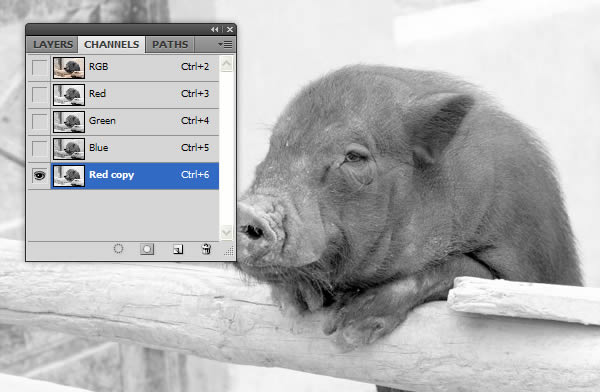
Task: Select the Red channel name
Action: pos(97,93)
